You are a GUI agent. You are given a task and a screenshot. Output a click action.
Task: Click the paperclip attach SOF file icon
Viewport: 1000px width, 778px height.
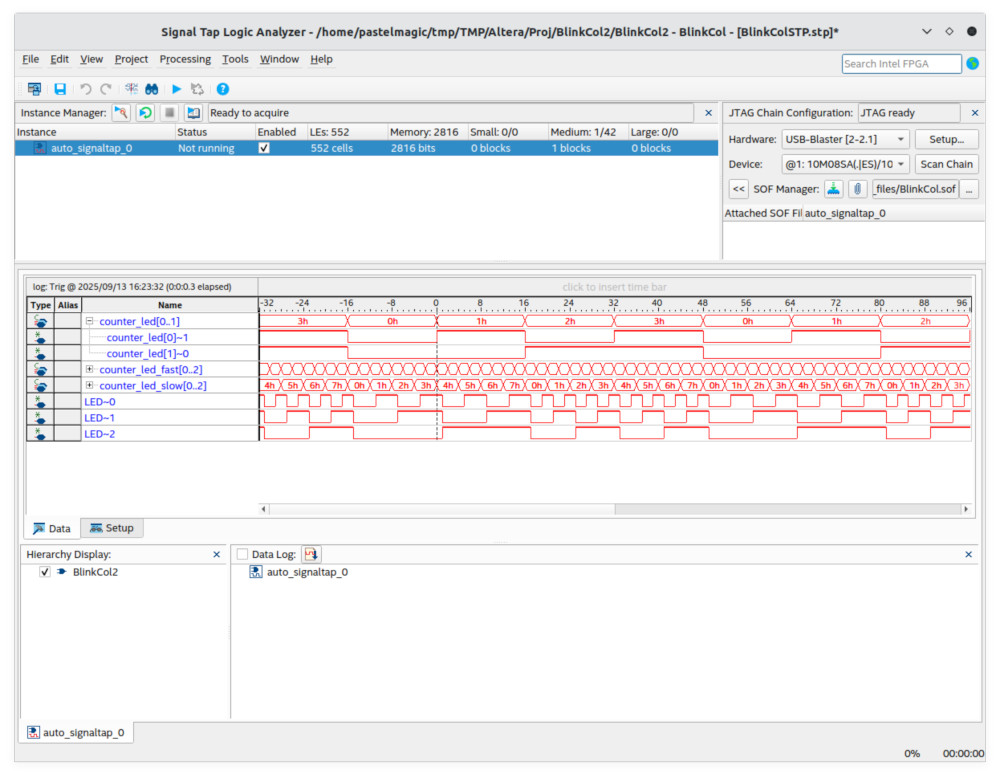coord(857,189)
